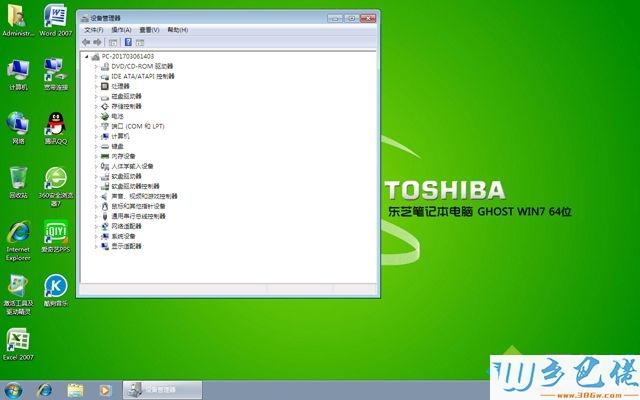Click the USB plug icon for 通用串行总线控制器

tap(105, 216)
